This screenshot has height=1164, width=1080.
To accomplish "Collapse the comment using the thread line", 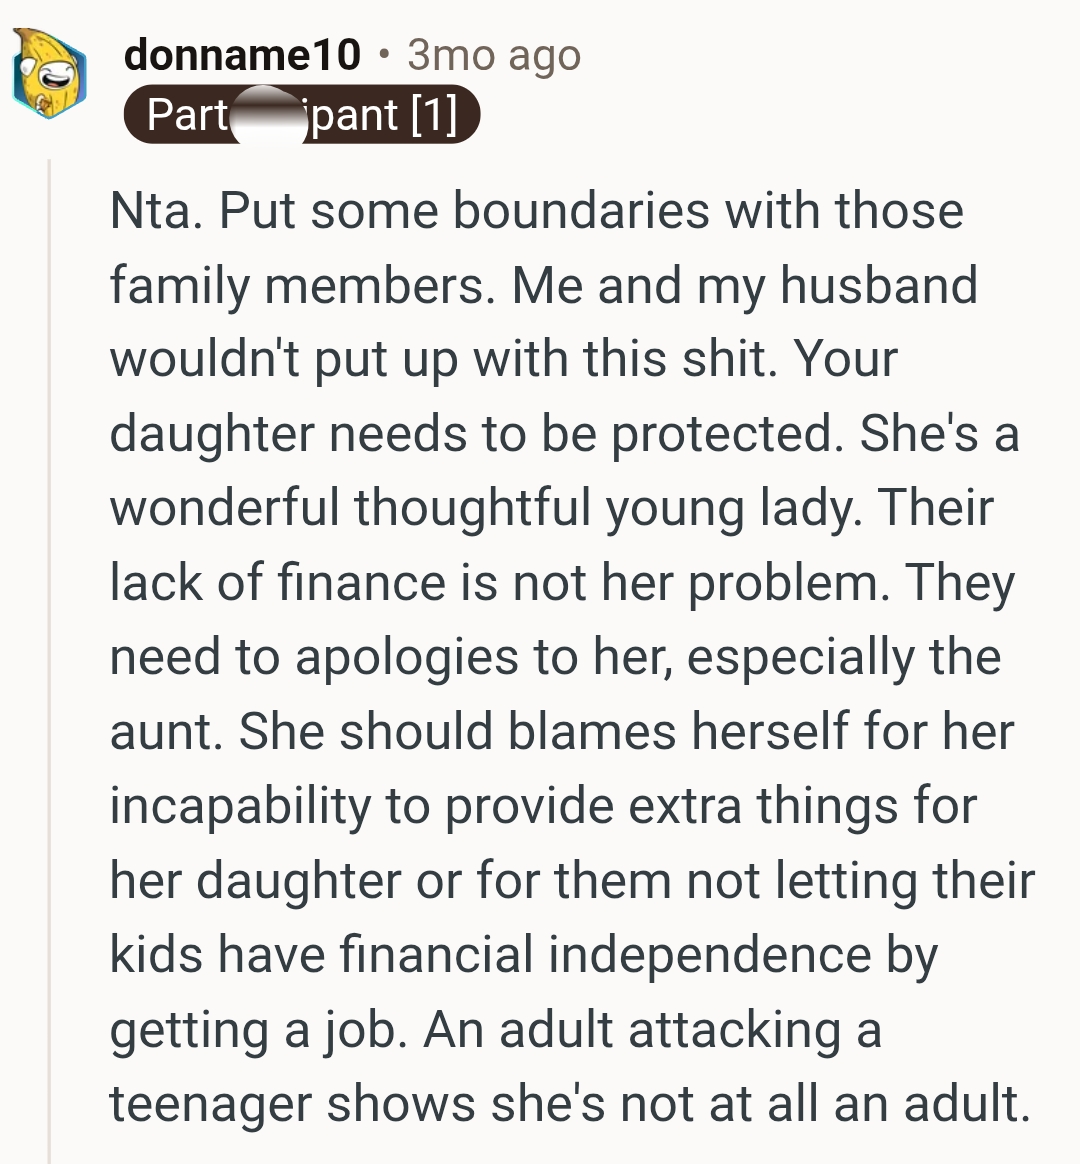I will pos(49,661).
